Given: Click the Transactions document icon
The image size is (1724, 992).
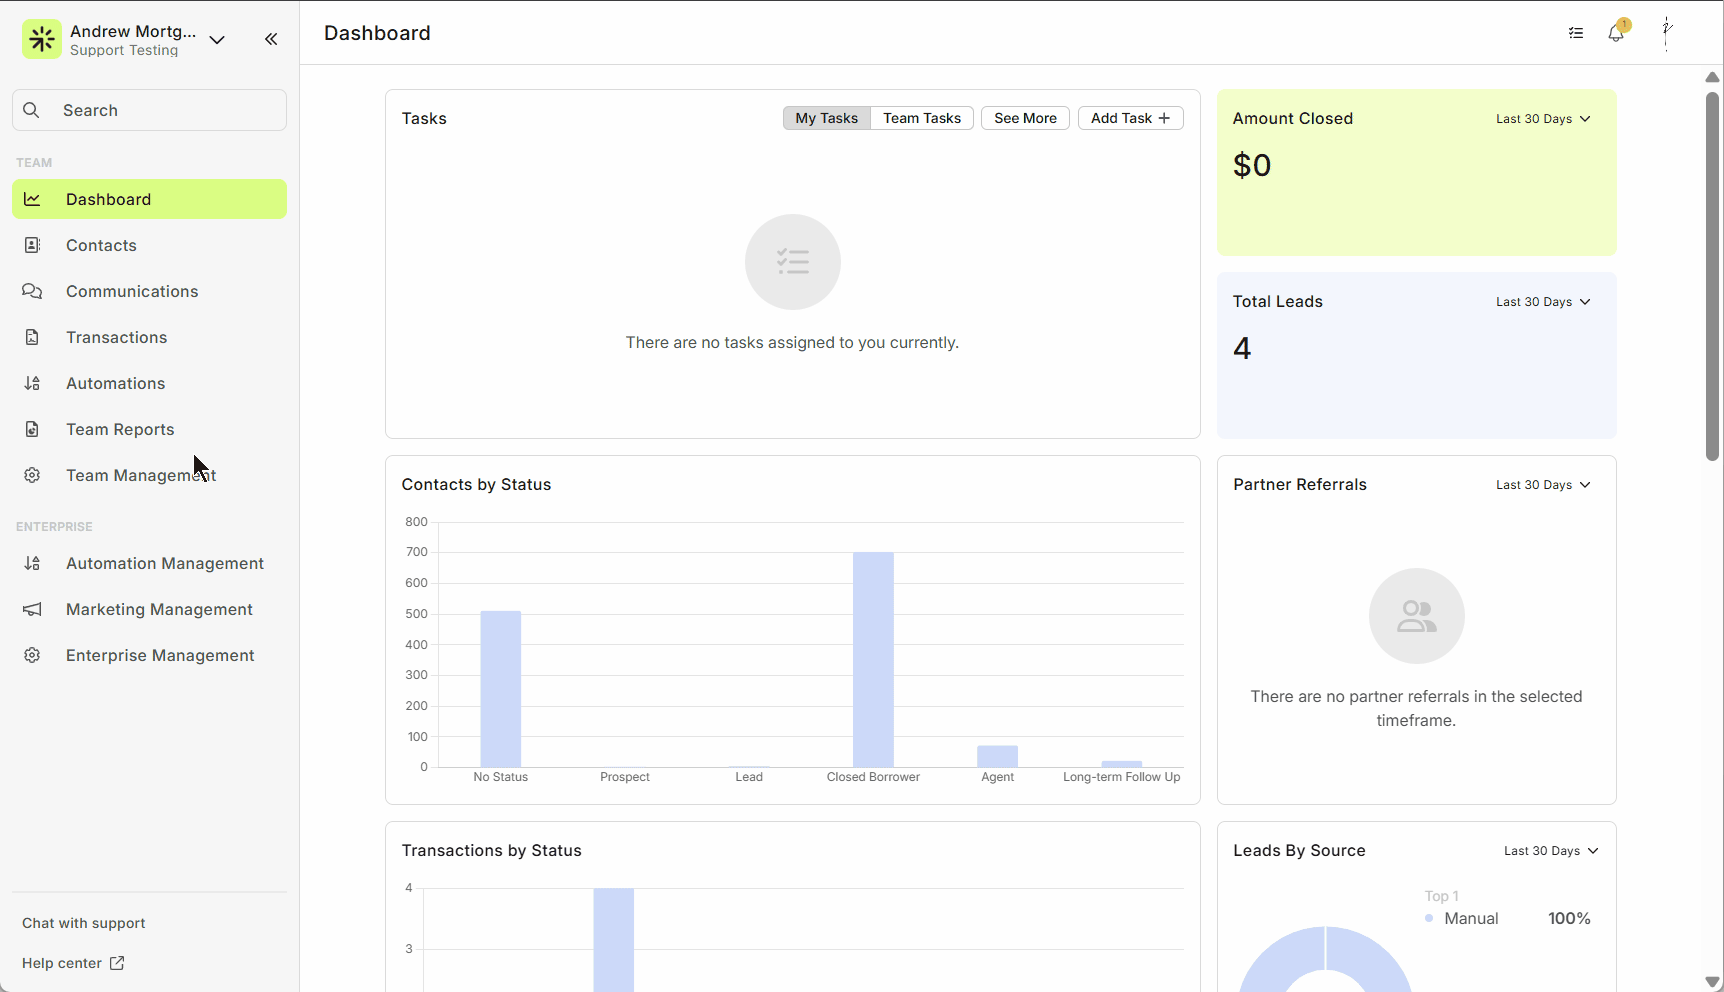Looking at the screenshot, I should [32, 337].
